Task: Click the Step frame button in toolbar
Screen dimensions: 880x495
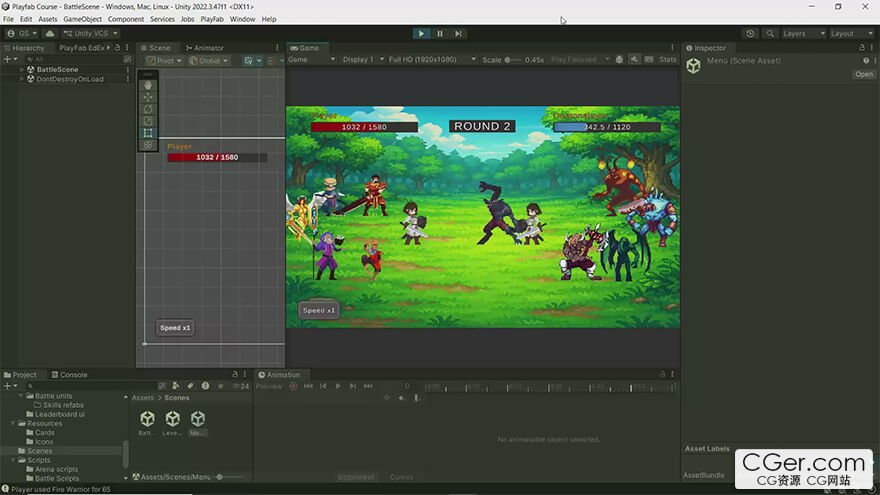Action: pos(459,34)
